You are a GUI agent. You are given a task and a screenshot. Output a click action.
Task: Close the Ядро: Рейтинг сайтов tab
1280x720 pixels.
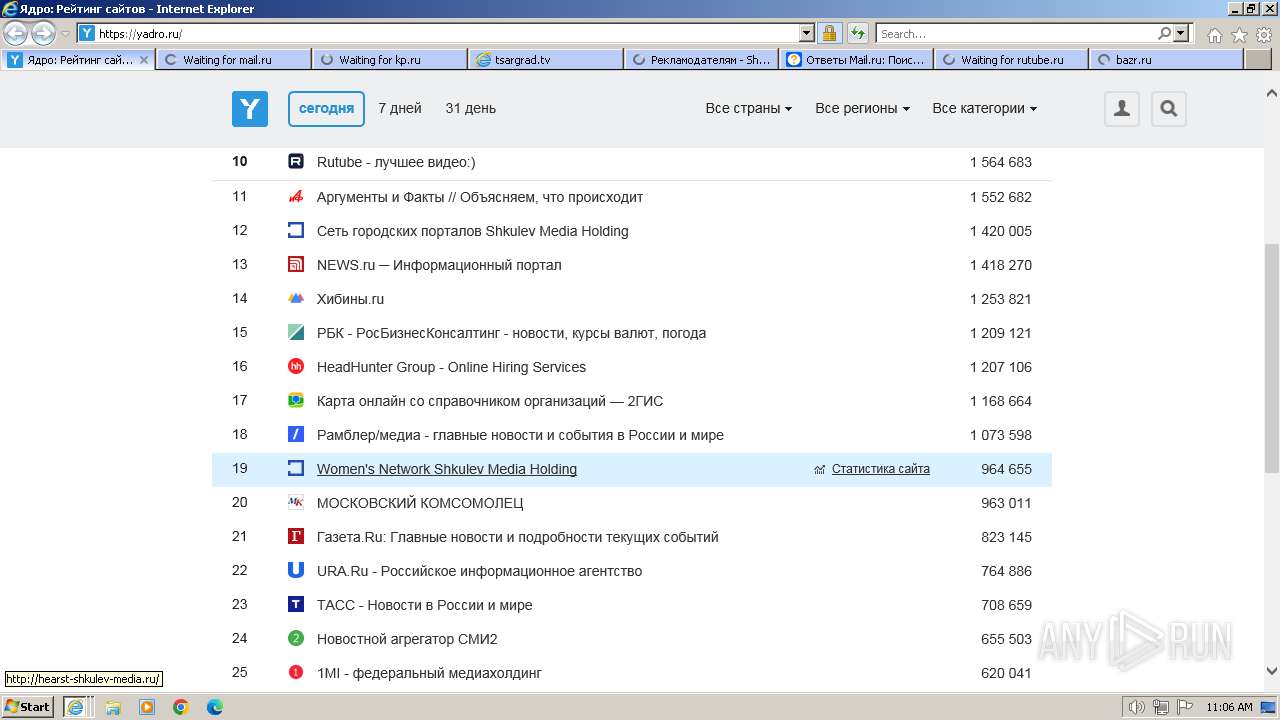pos(144,60)
